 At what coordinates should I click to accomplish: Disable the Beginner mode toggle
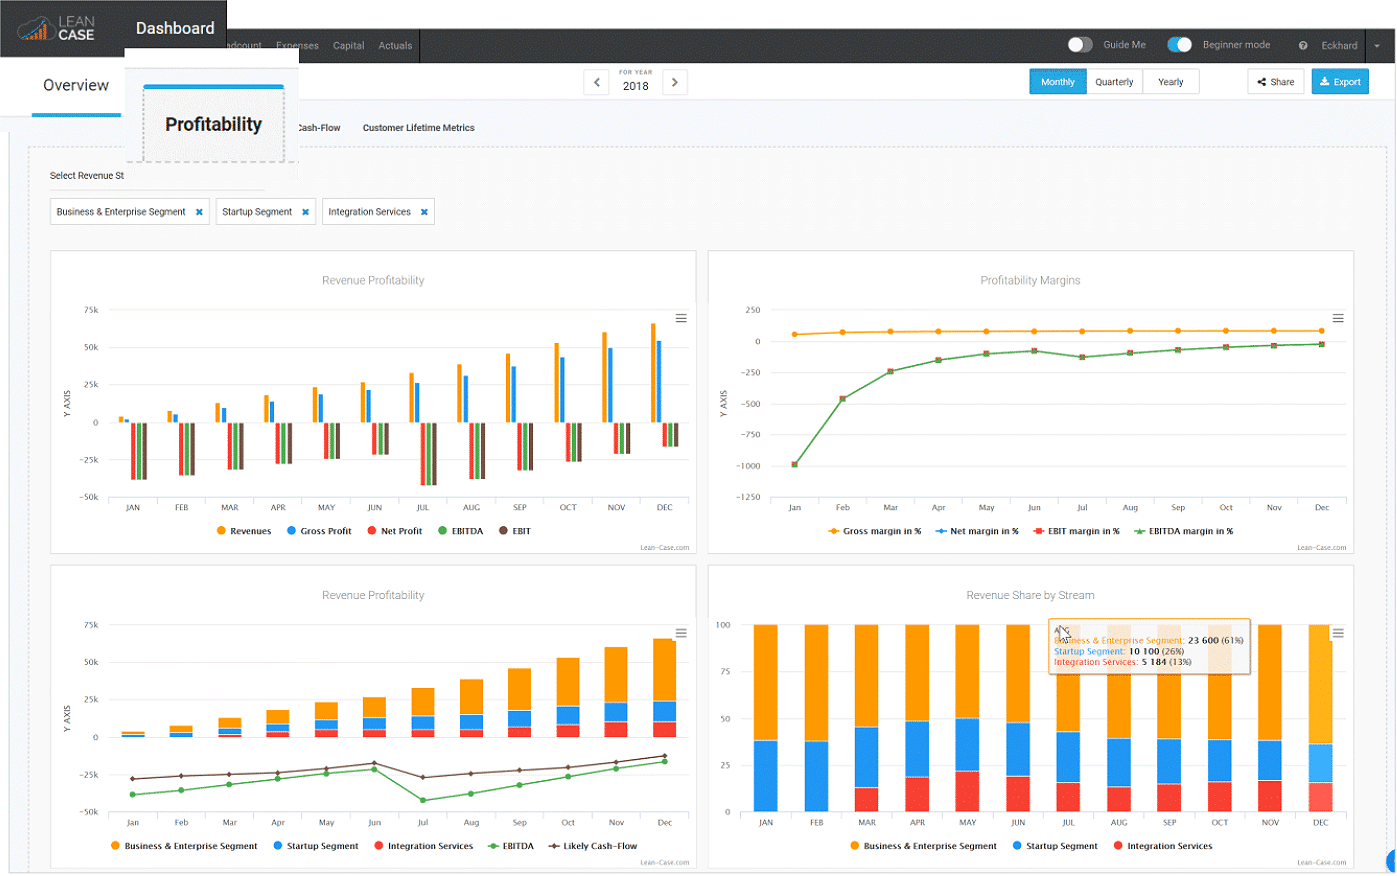click(x=1180, y=45)
